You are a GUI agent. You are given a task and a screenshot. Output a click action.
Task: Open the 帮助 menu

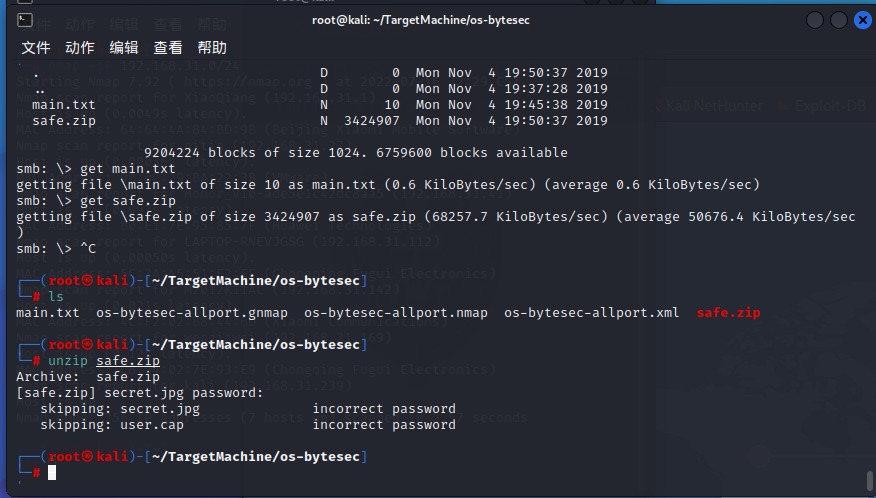click(212, 48)
